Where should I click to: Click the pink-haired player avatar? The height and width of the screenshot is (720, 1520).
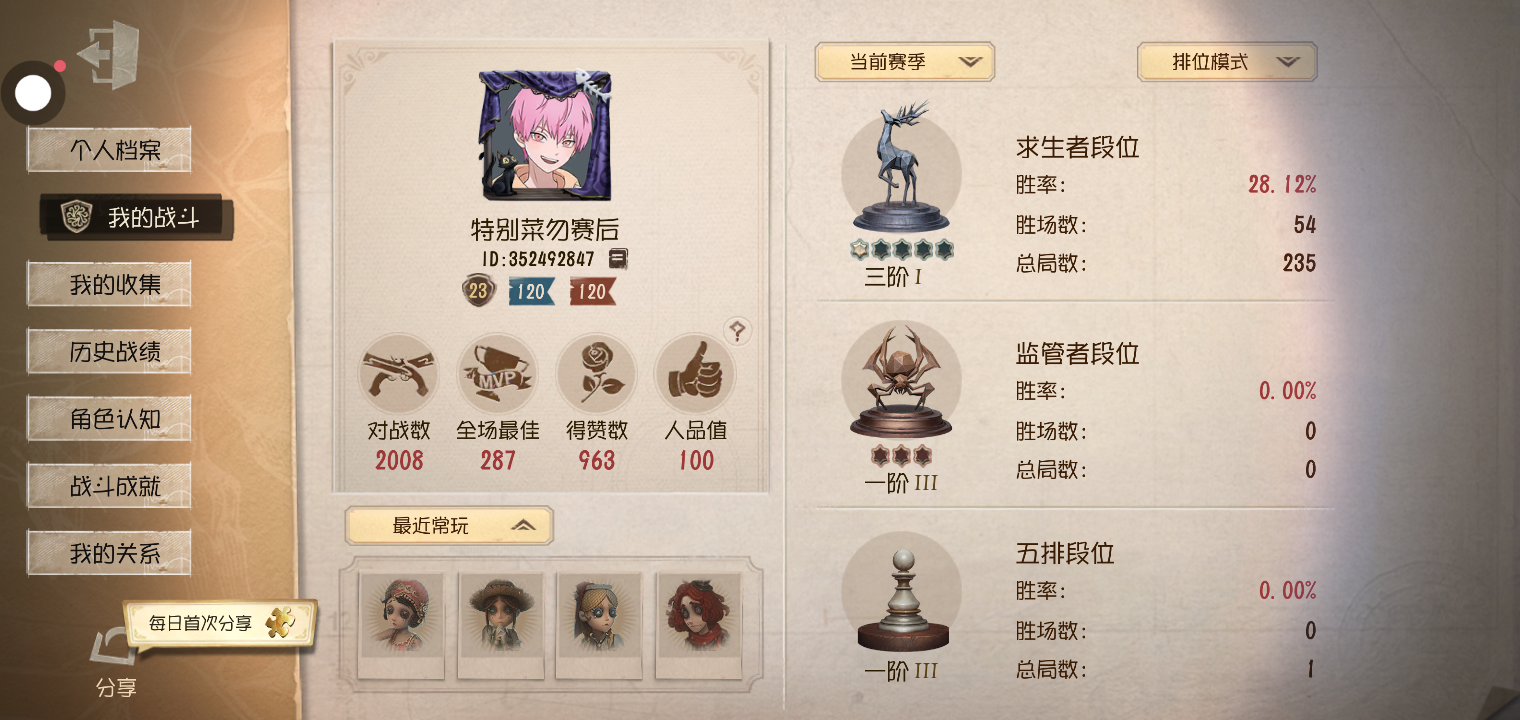[x=545, y=135]
